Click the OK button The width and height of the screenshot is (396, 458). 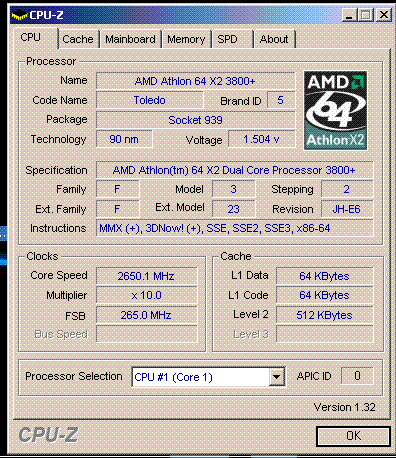(353, 436)
